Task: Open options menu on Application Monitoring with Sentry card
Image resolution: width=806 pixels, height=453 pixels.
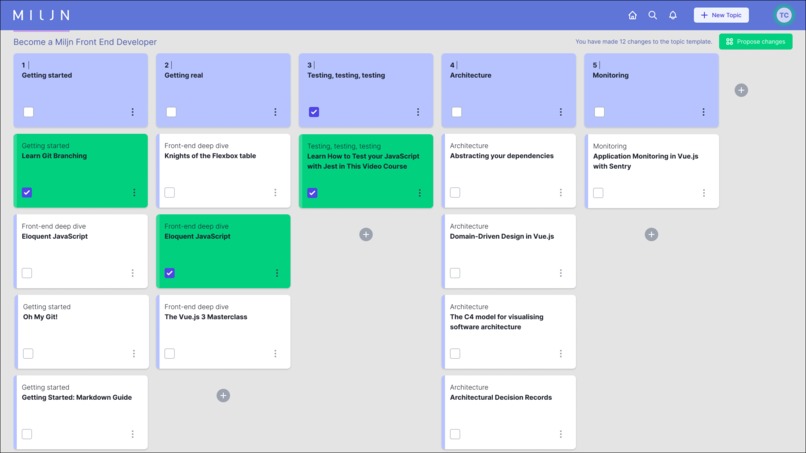Action: pos(704,193)
